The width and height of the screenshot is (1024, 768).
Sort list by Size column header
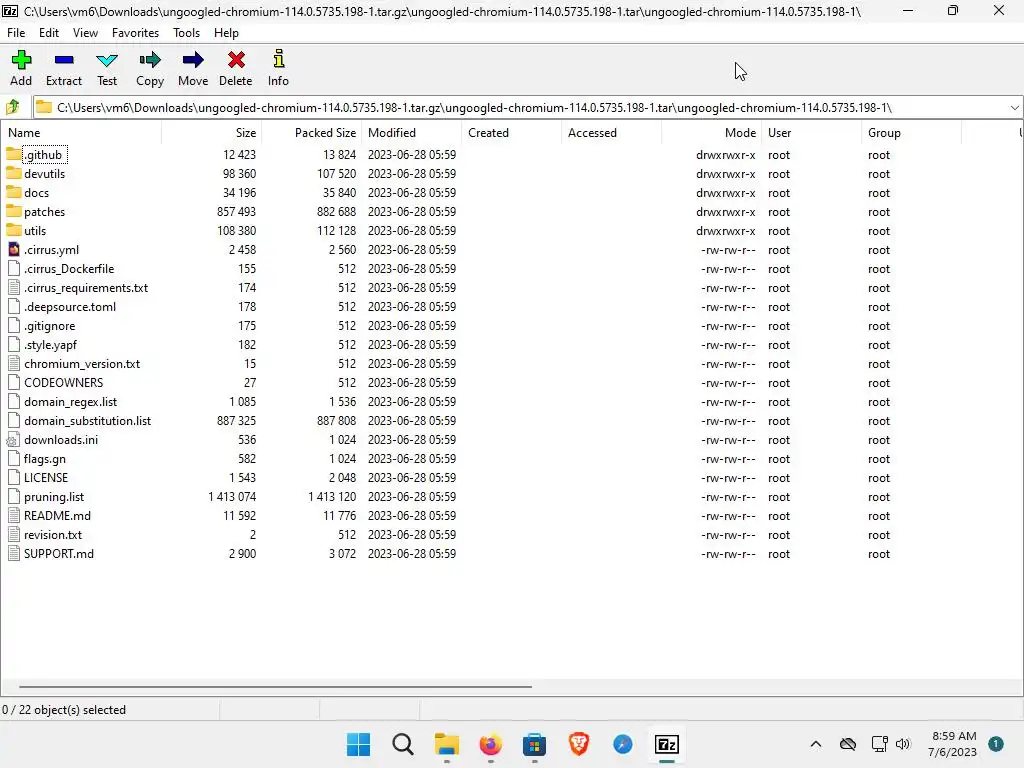(212, 133)
